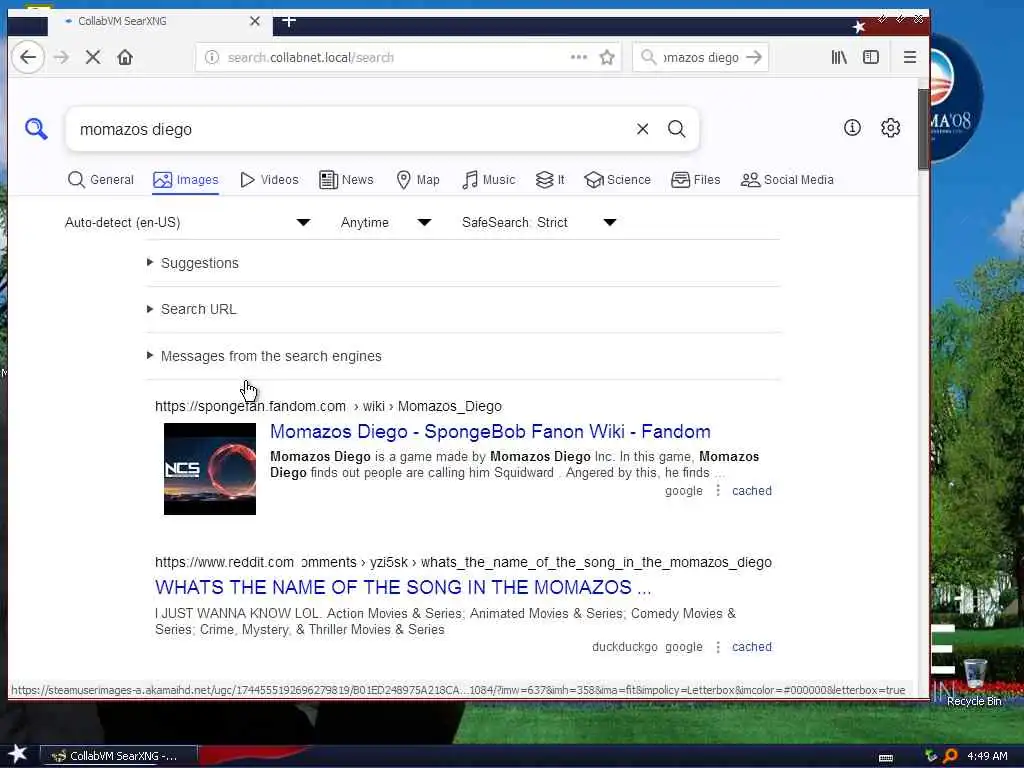Open the result more-options dots beside google
Viewport: 1024px width, 768px height.
pyautogui.click(x=718, y=490)
